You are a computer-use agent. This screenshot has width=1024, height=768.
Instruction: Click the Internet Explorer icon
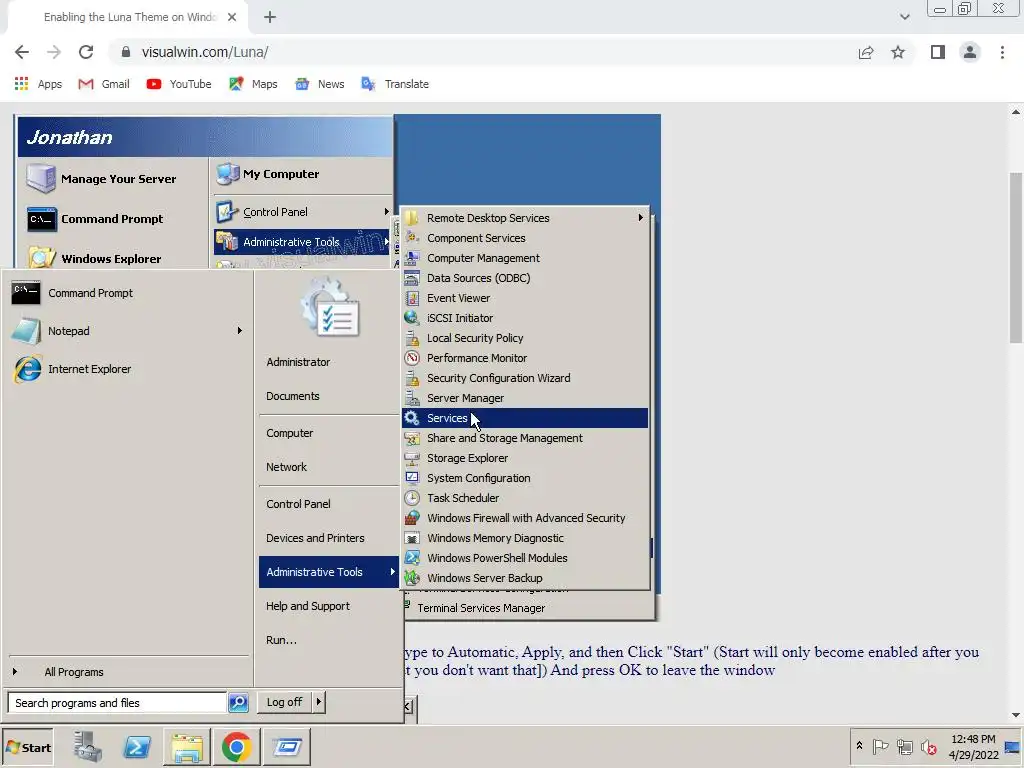pos(27,369)
